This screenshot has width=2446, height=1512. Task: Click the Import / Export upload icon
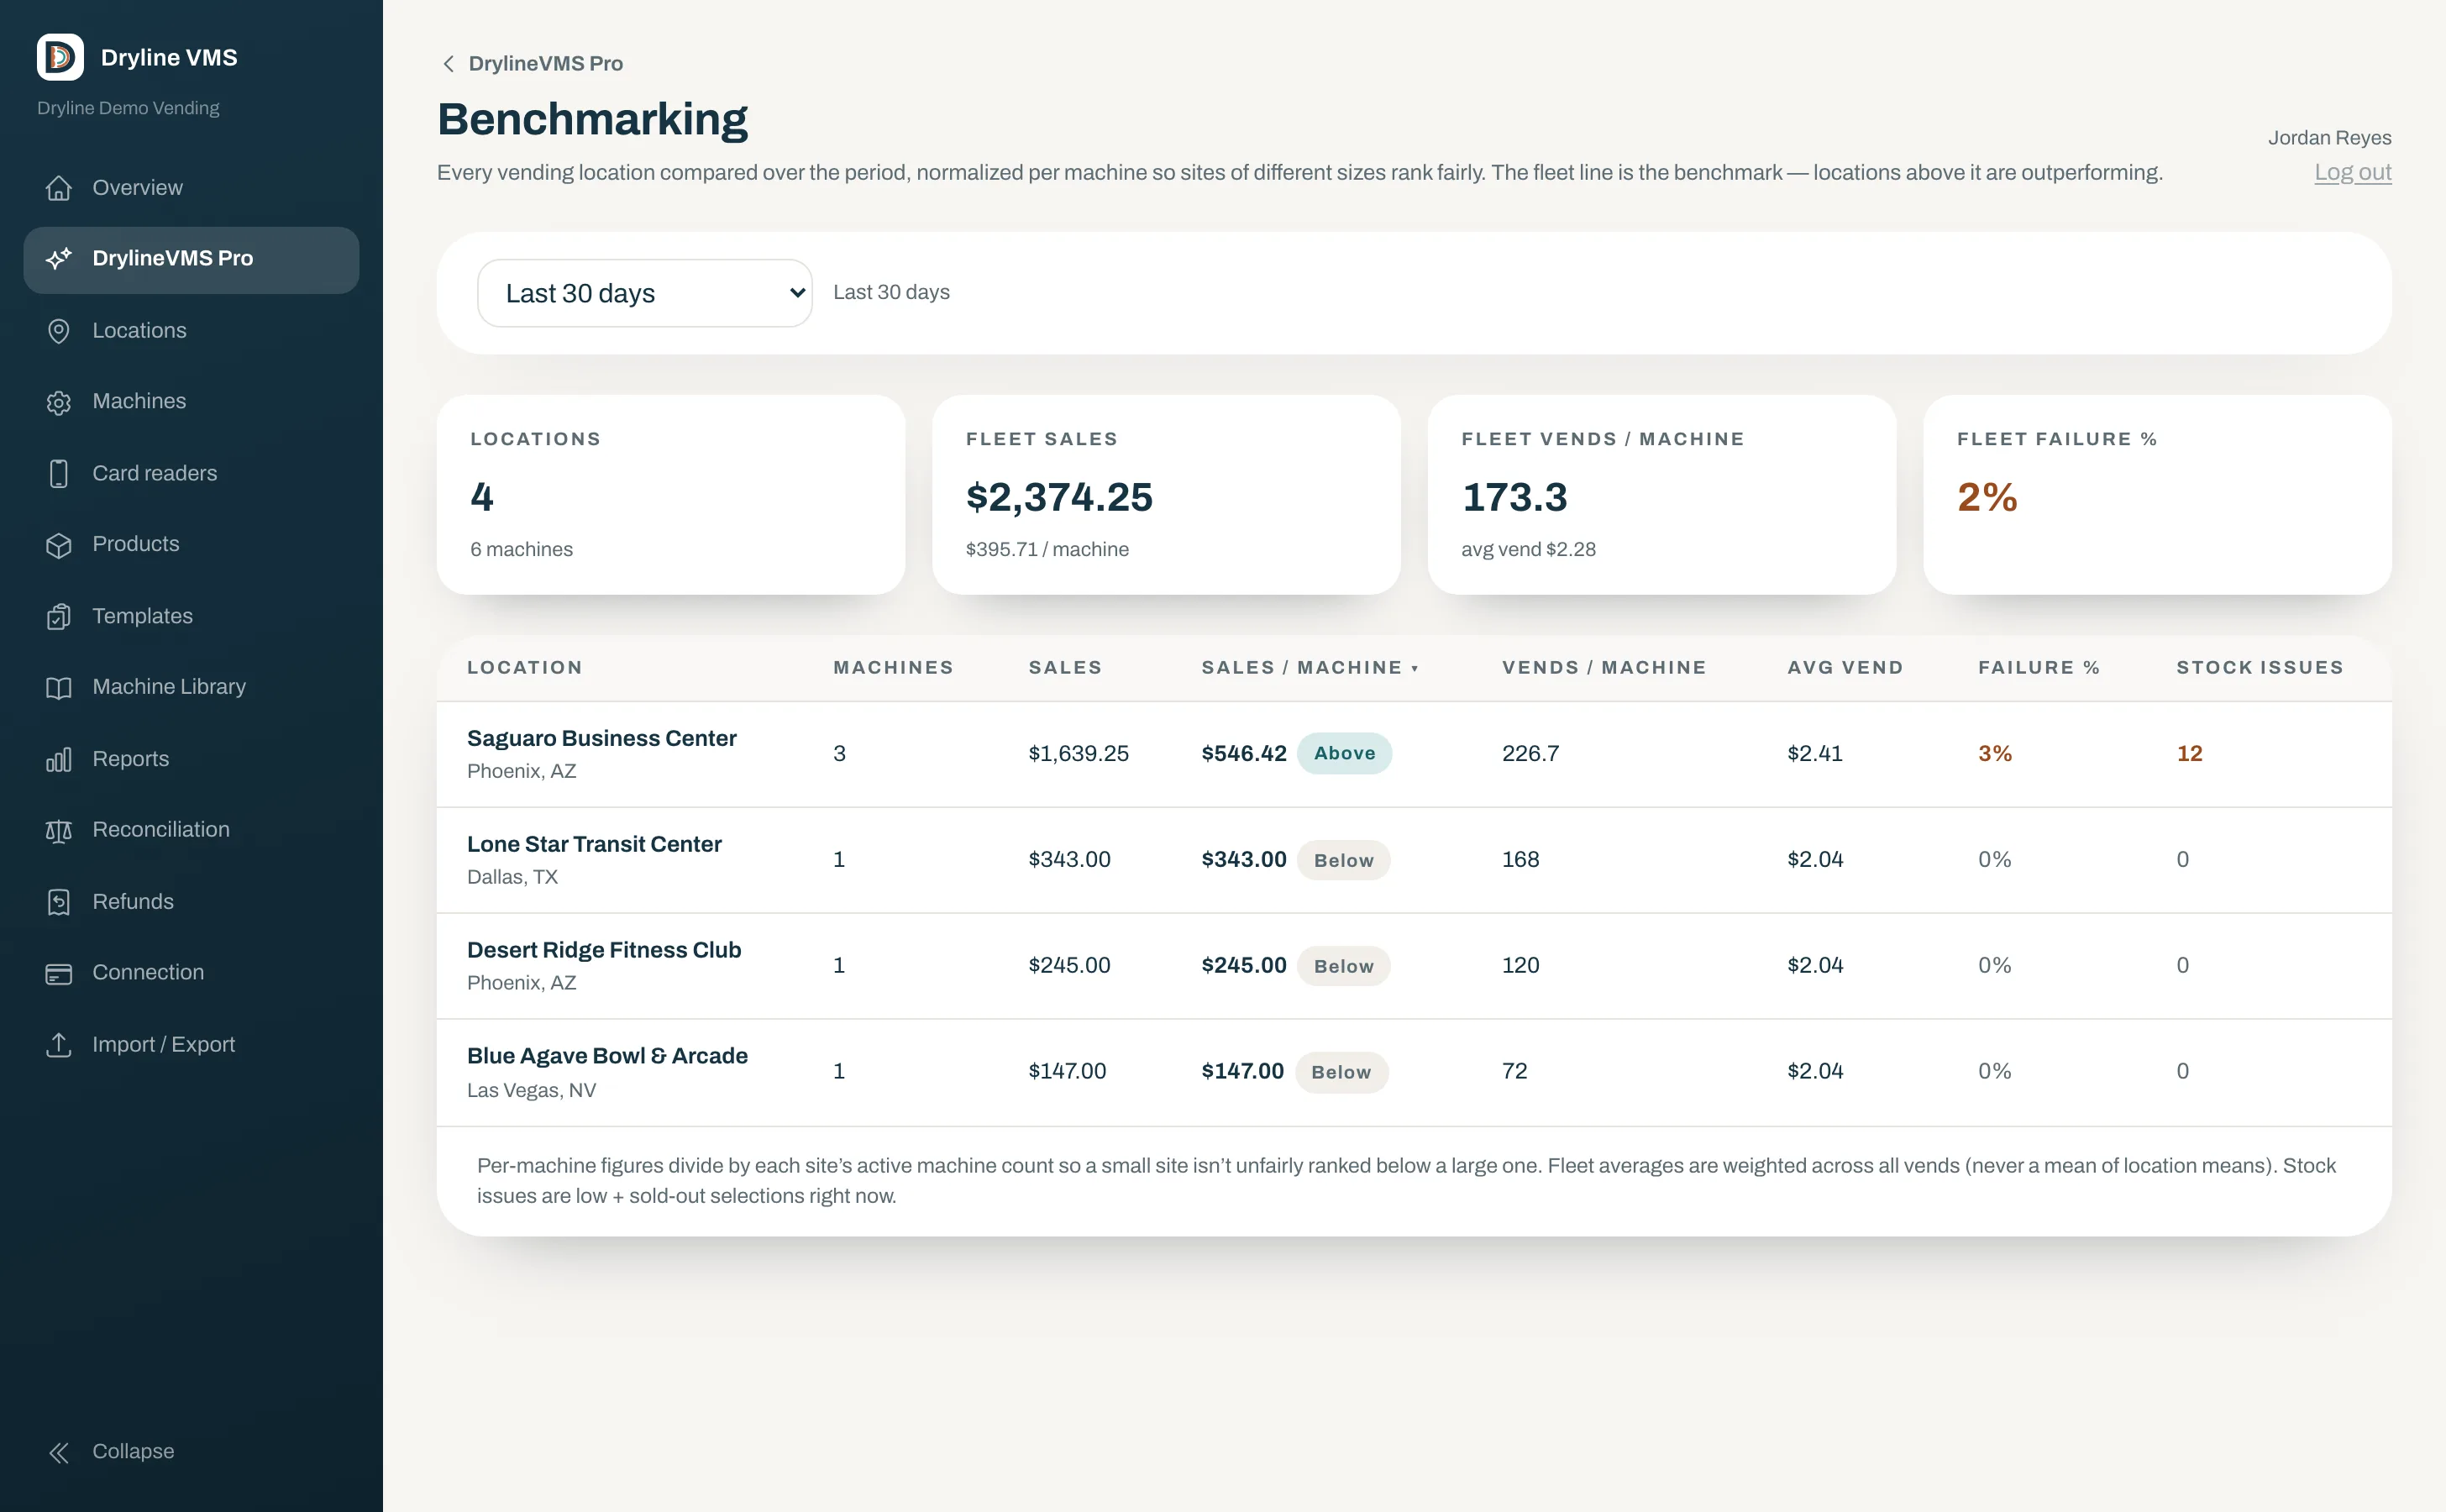[59, 1045]
